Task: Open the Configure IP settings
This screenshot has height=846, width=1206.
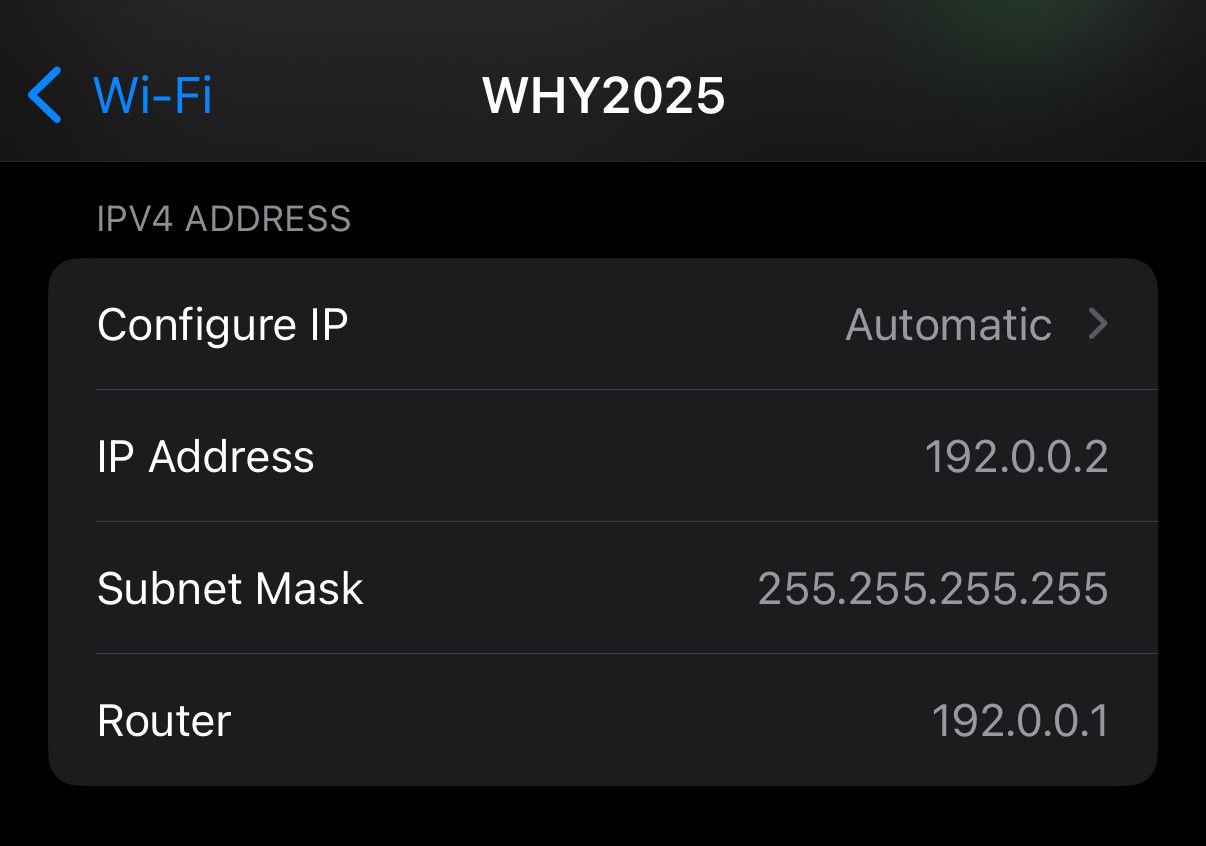Action: tap(600, 324)
